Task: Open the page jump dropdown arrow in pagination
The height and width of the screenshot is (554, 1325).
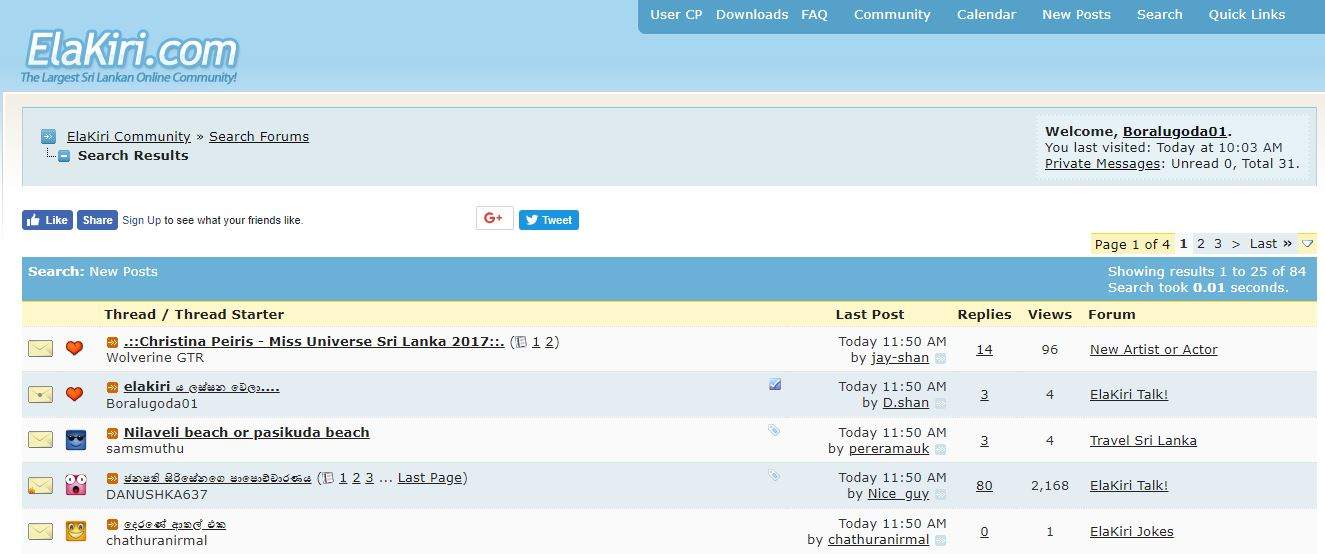Action: pos(1307,243)
